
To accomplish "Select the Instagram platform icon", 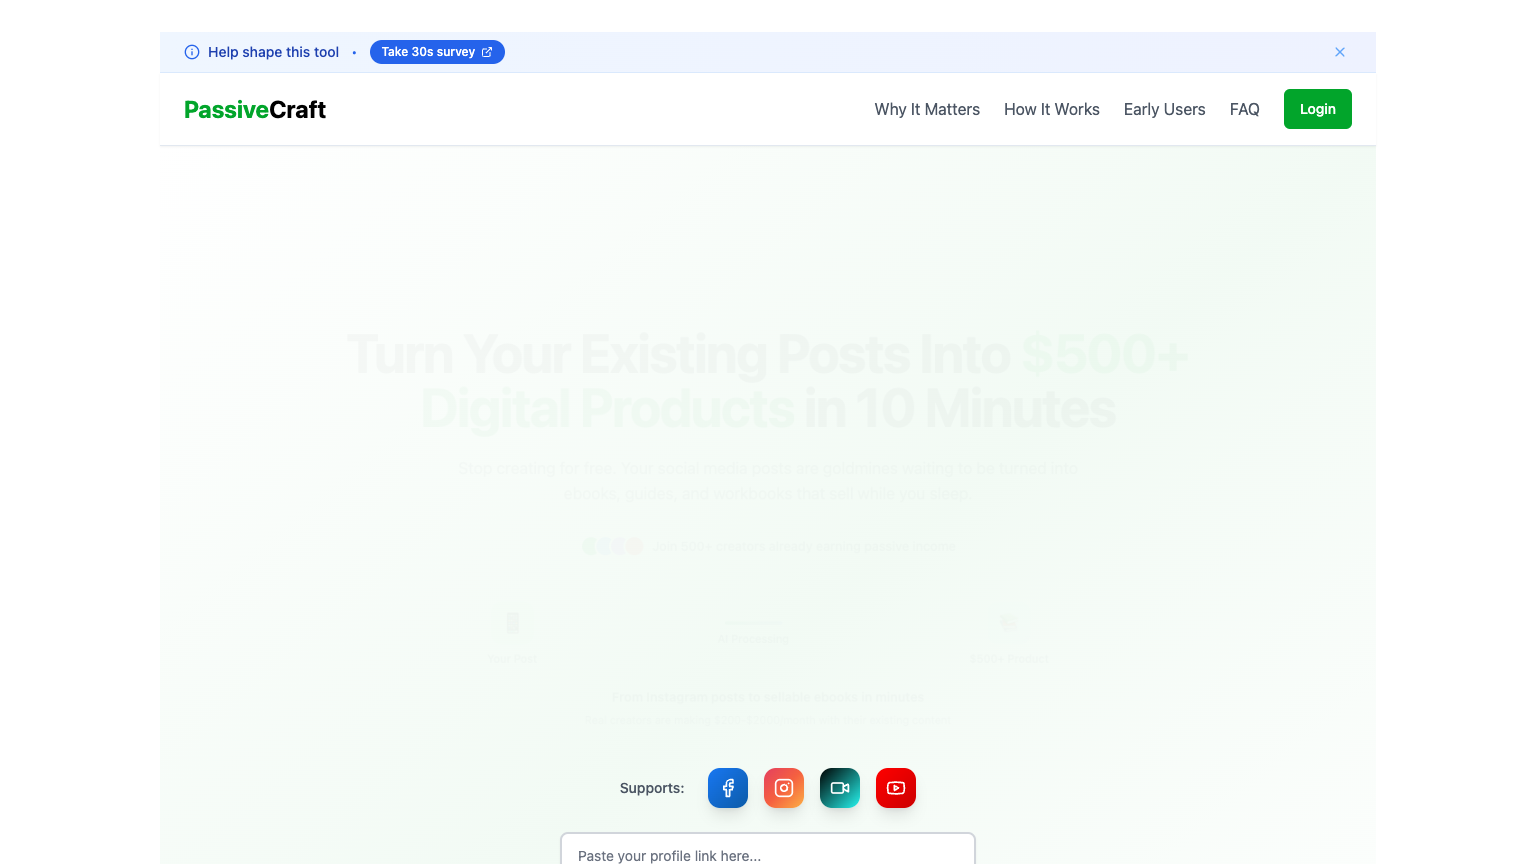I will click(784, 788).
